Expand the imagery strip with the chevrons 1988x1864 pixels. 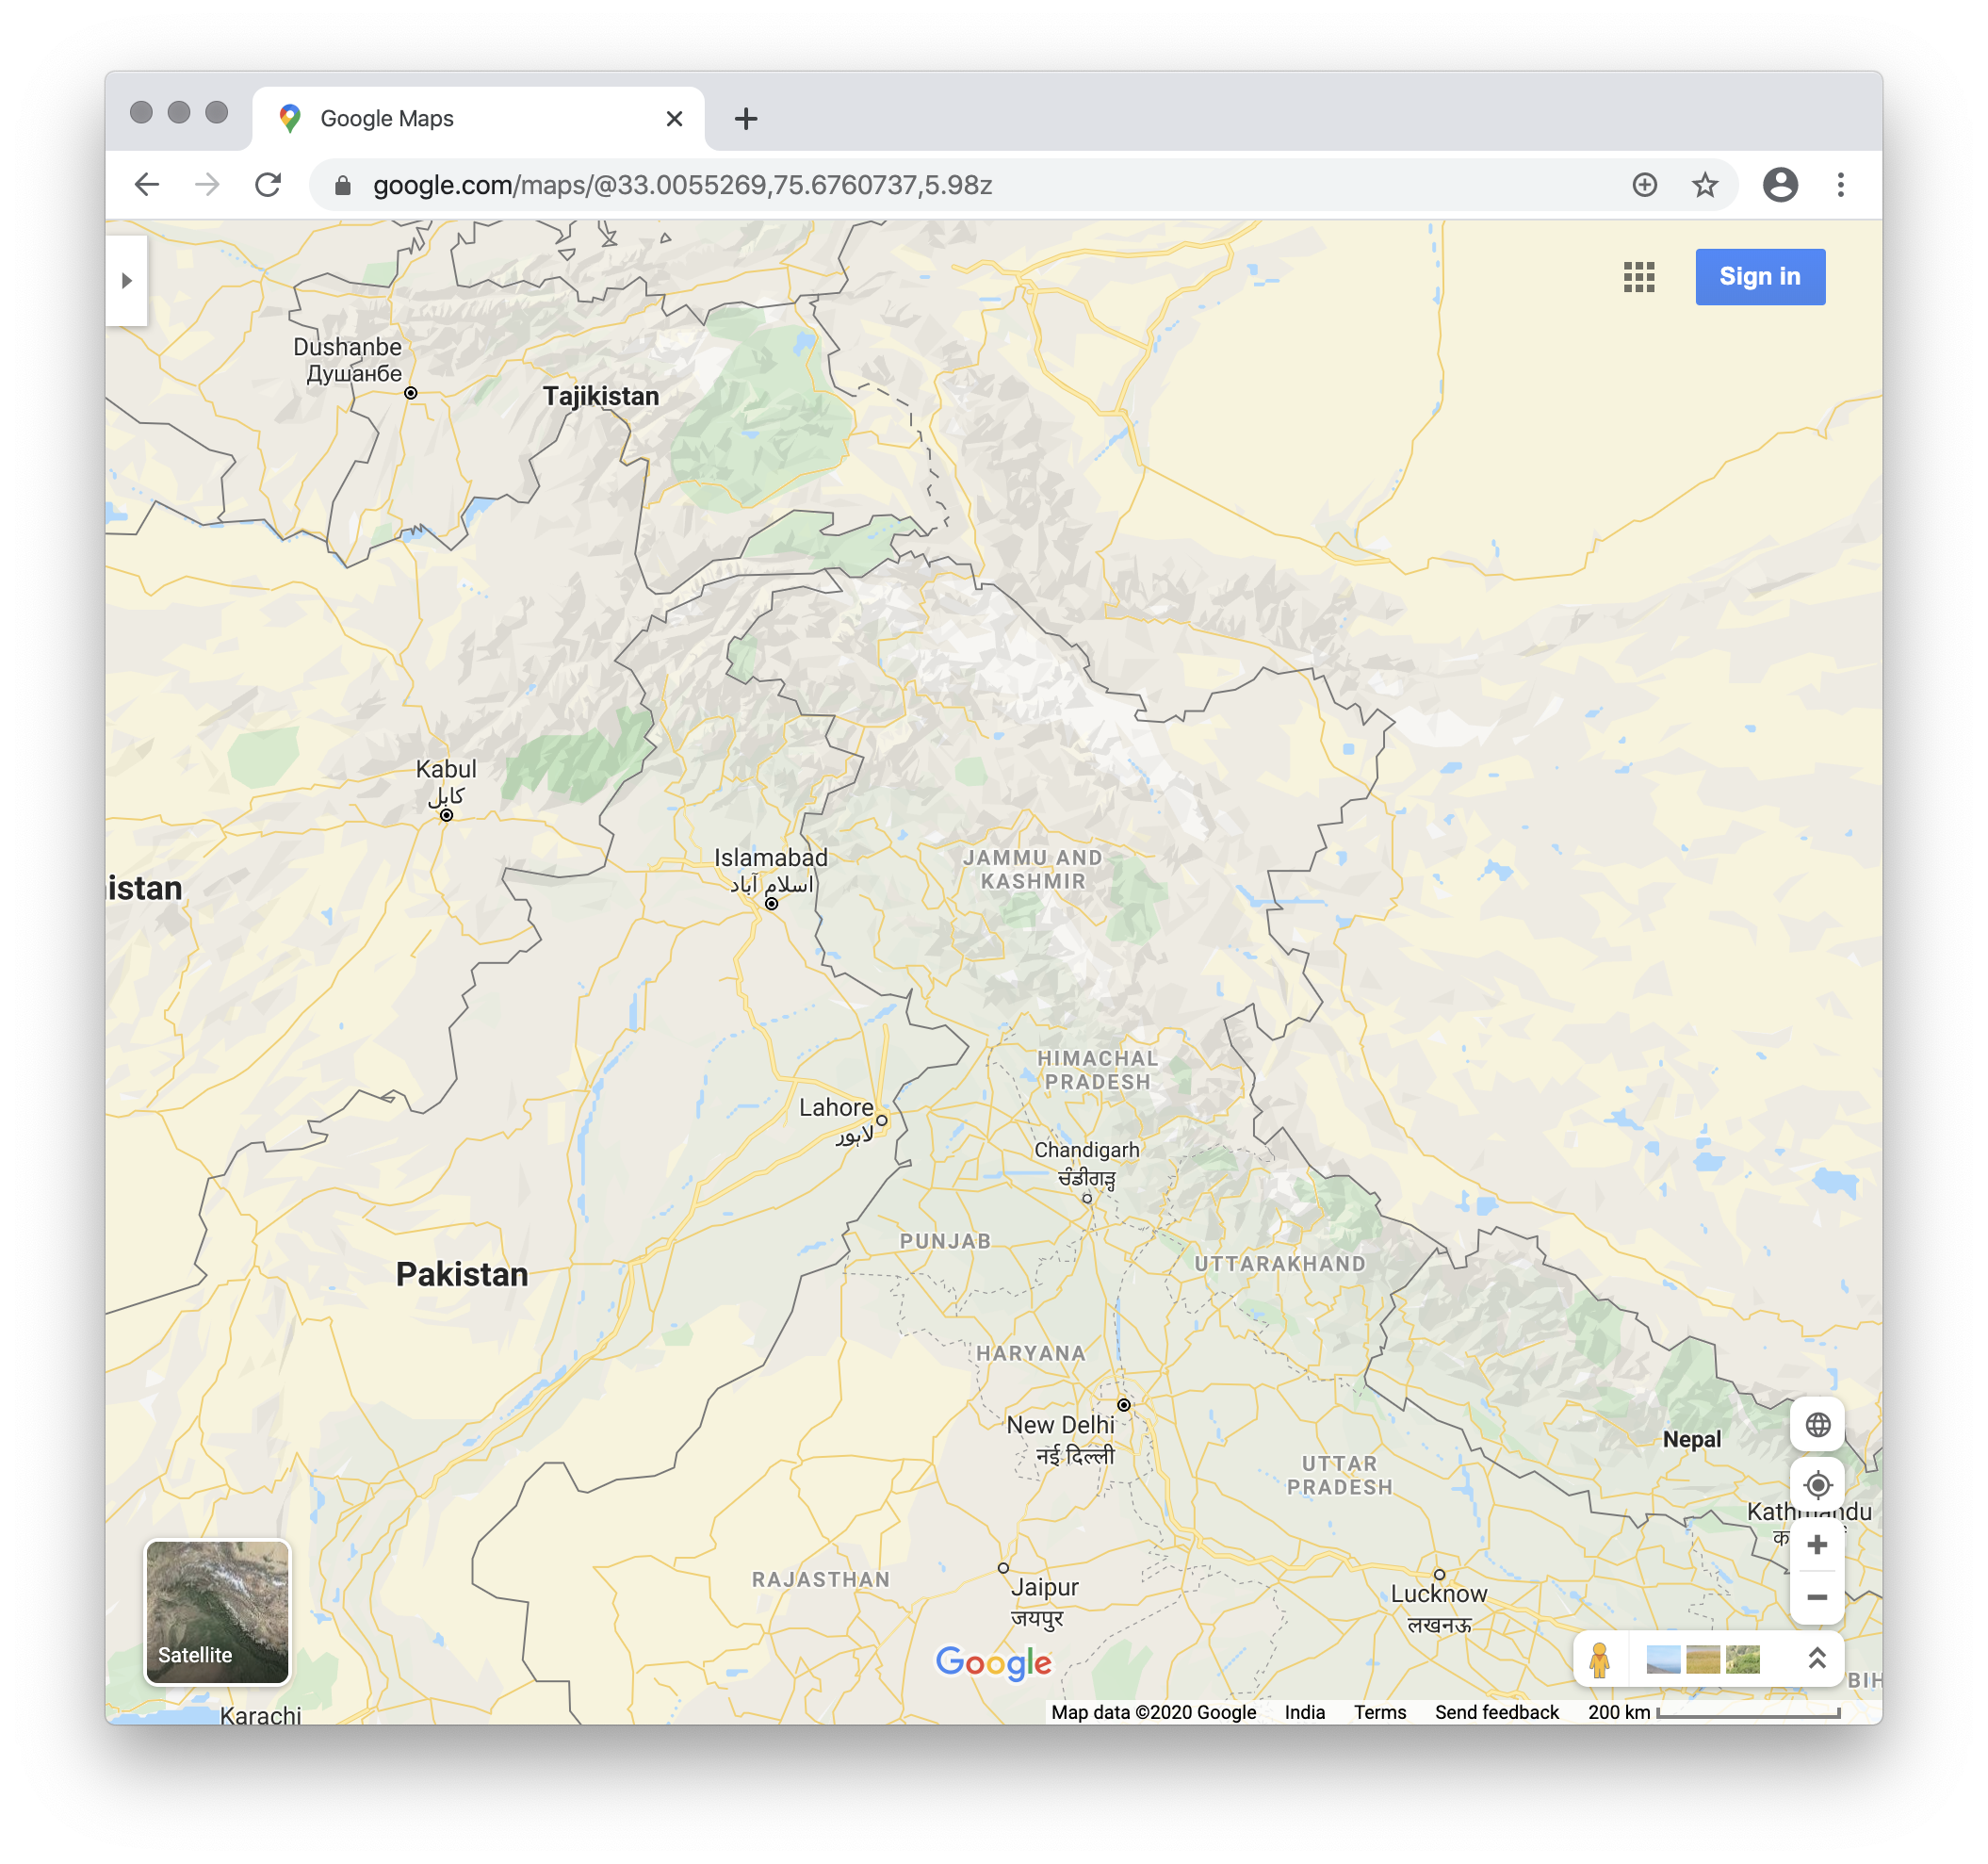point(1817,1659)
